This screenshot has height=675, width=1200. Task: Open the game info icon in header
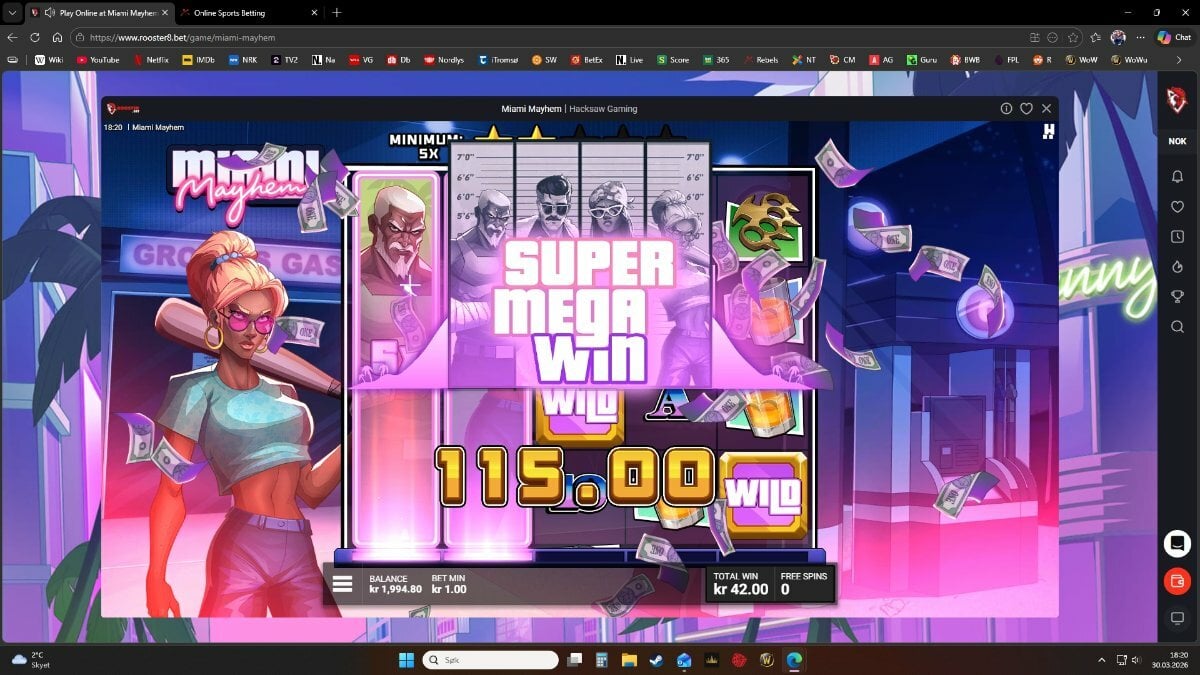pyautogui.click(x=1006, y=108)
